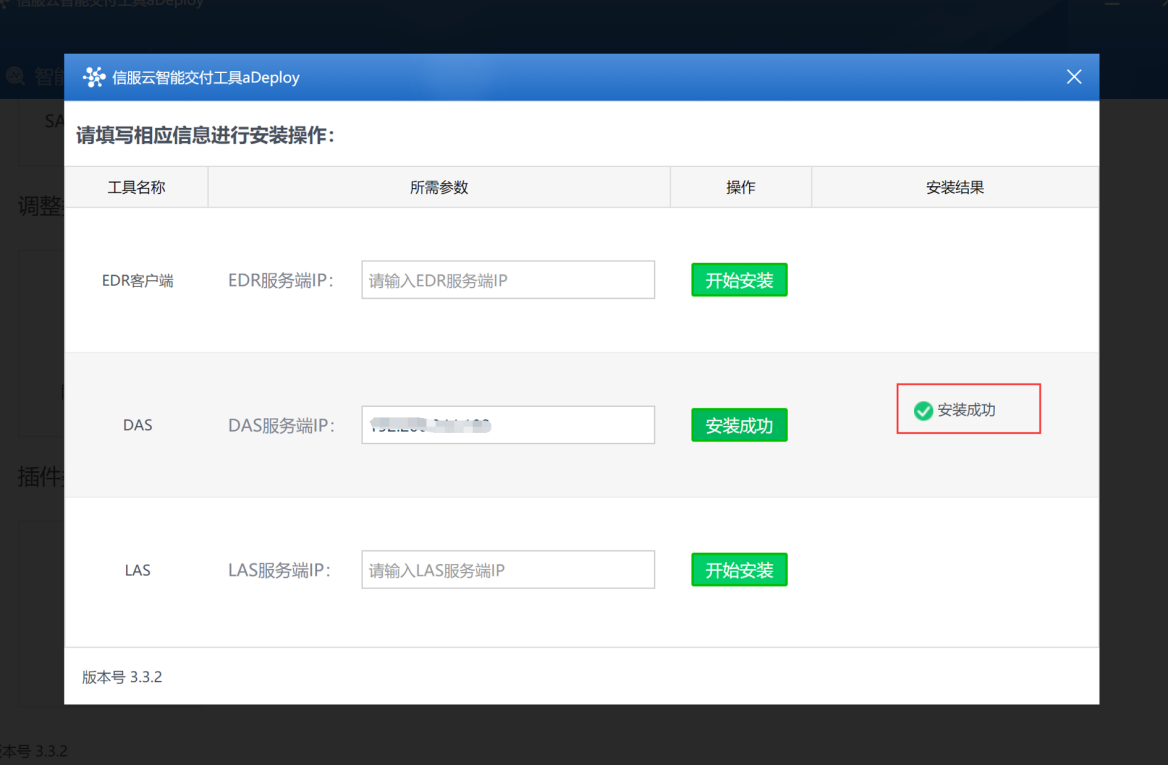This screenshot has width=1168, height=765.
Task: Click the EDR服务端IP: label
Action: (281, 280)
